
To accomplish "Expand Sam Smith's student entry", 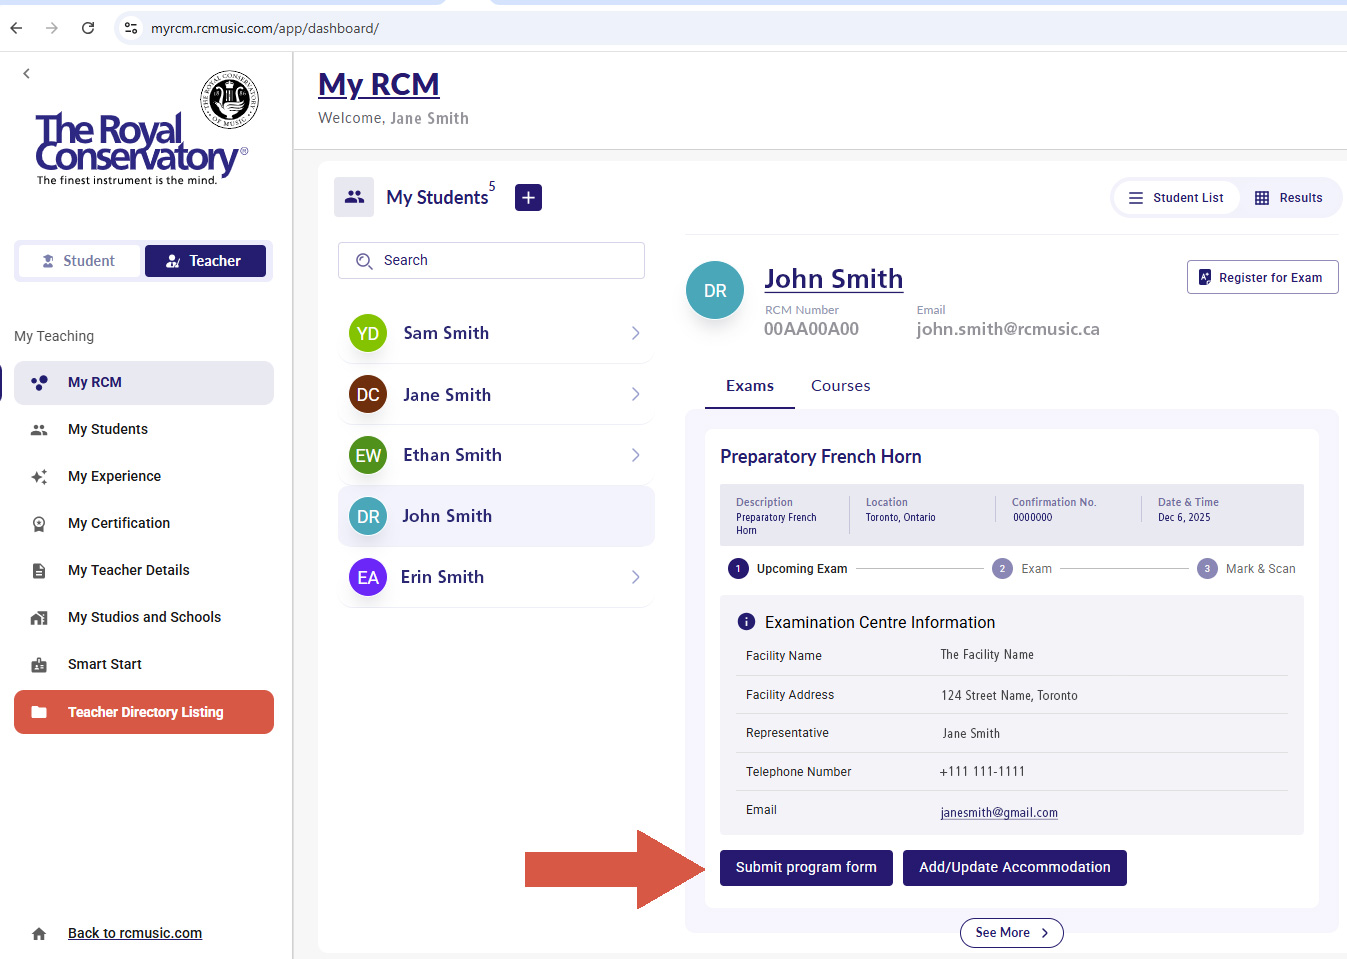I will tap(634, 333).
